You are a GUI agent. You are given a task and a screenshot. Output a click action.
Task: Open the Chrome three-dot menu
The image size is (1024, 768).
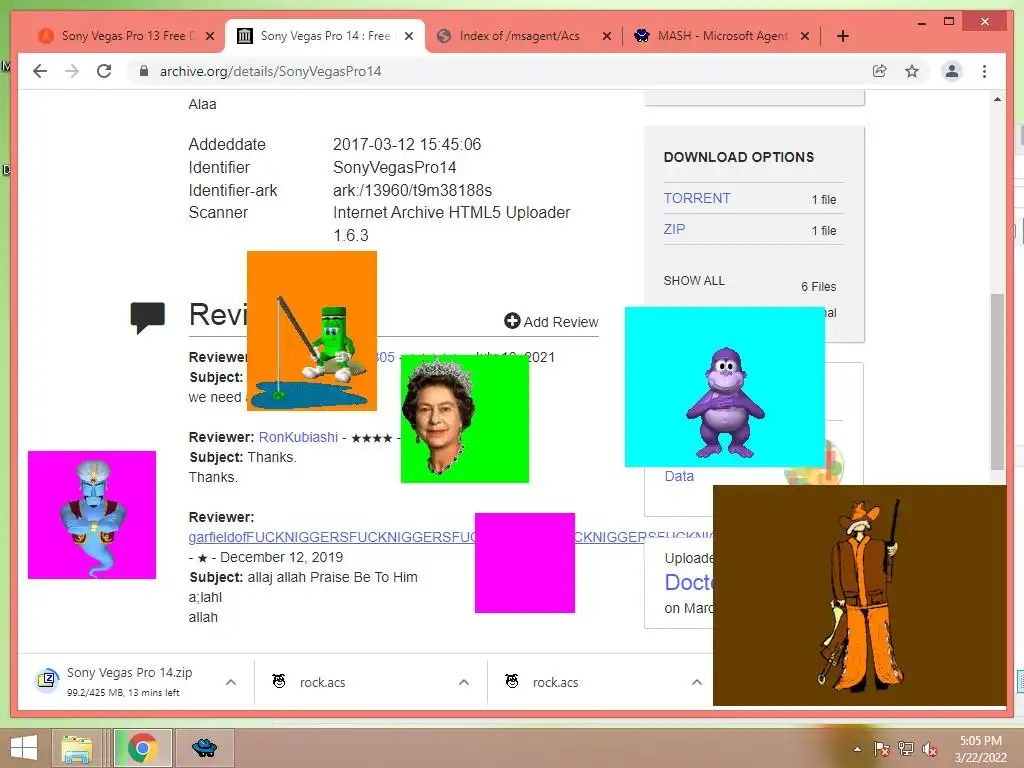pos(984,71)
